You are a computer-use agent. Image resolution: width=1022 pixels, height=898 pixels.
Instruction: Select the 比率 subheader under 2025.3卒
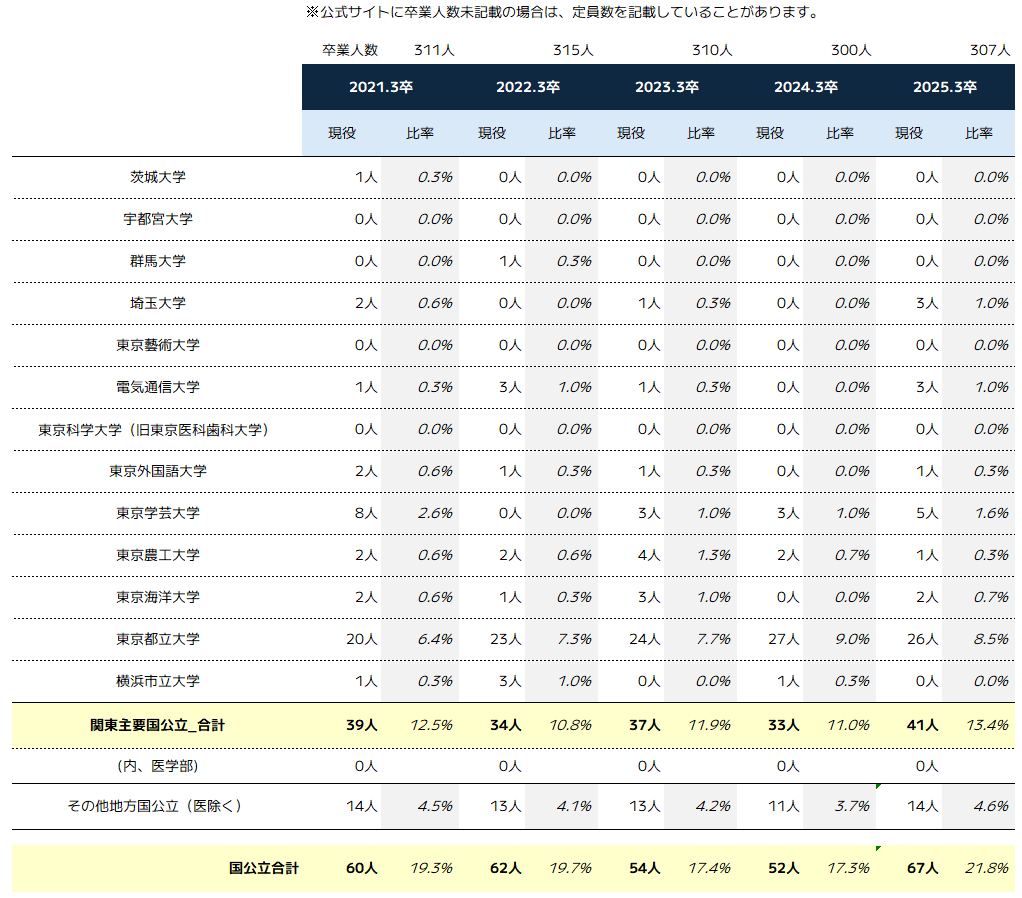click(x=979, y=134)
